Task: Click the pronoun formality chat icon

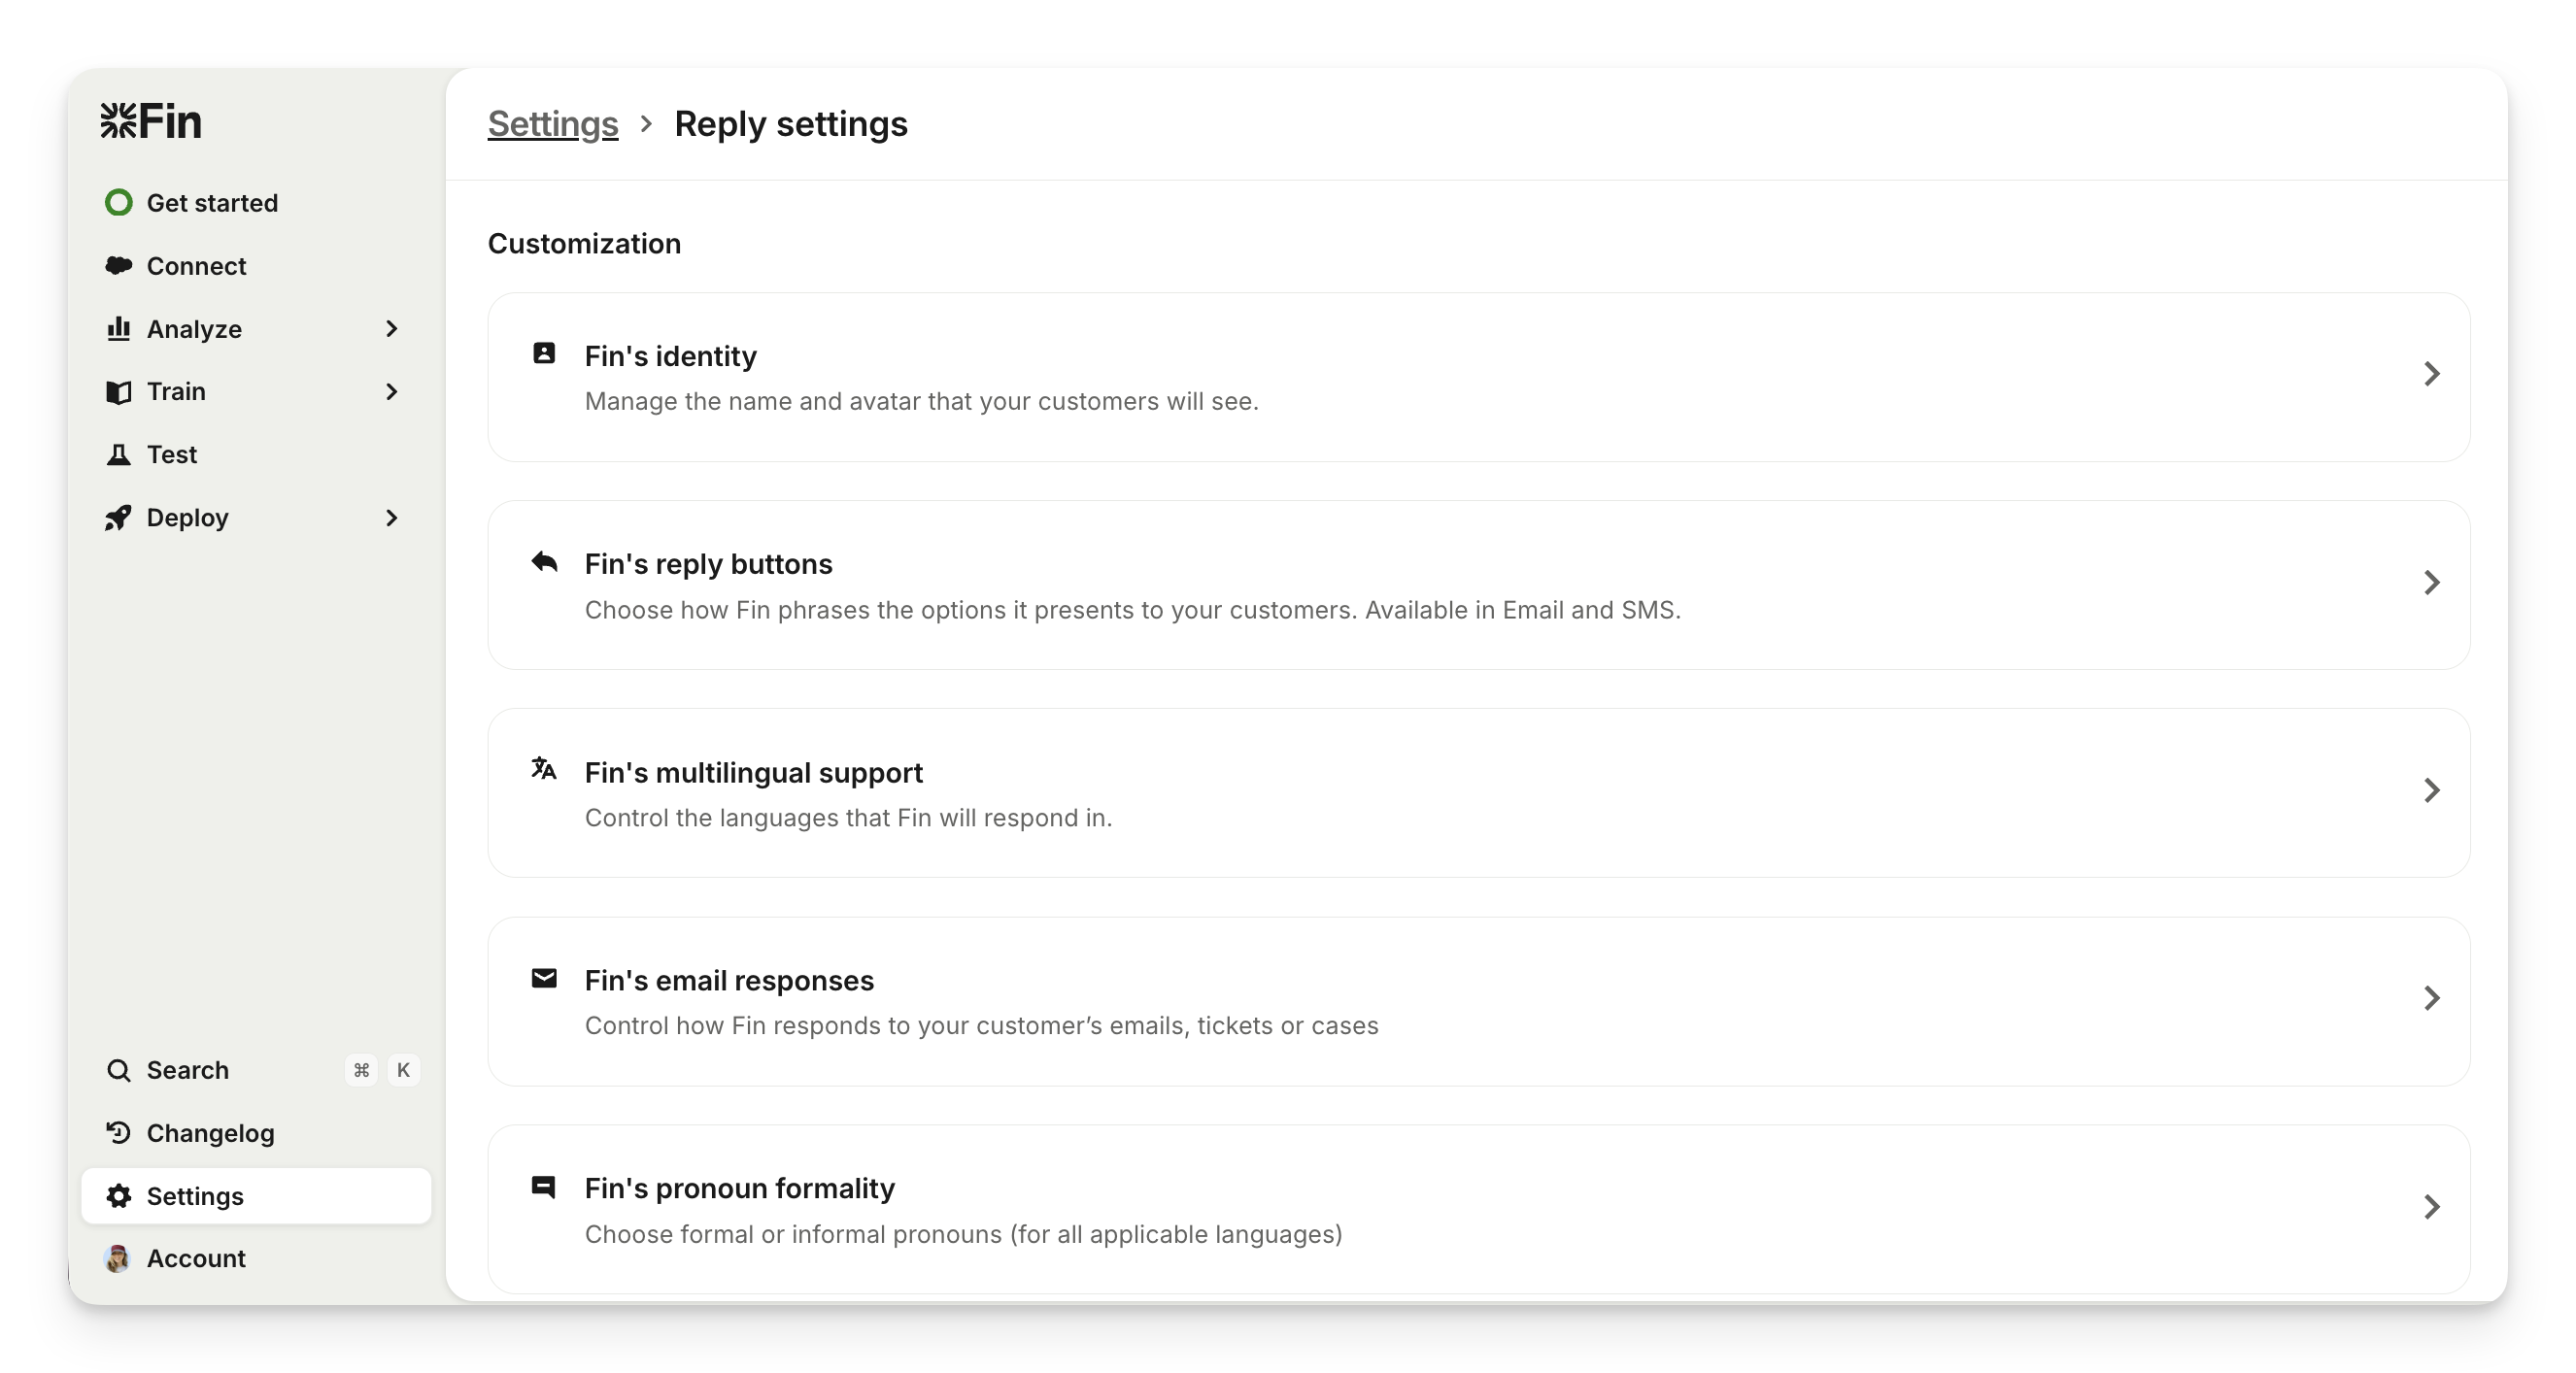Action: [x=544, y=1187]
